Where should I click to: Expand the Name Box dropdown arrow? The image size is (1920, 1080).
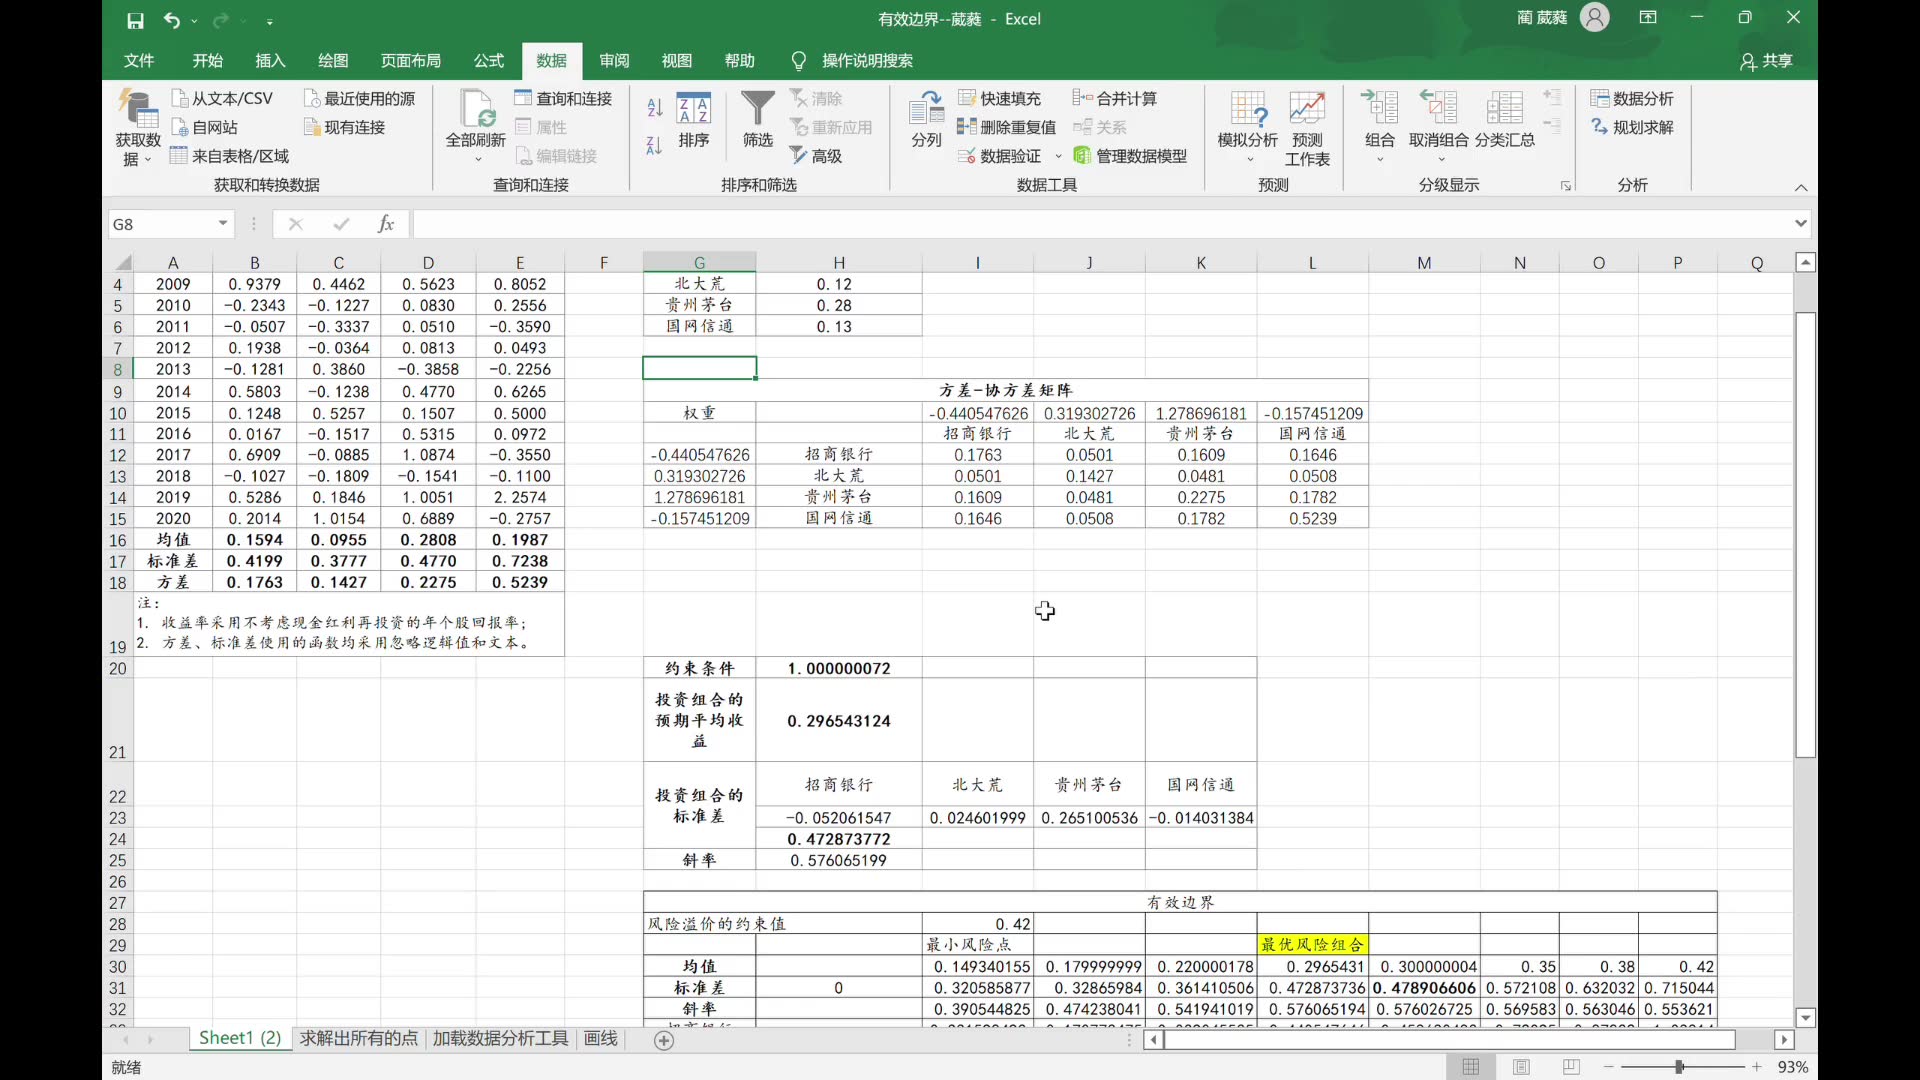click(223, 224)
